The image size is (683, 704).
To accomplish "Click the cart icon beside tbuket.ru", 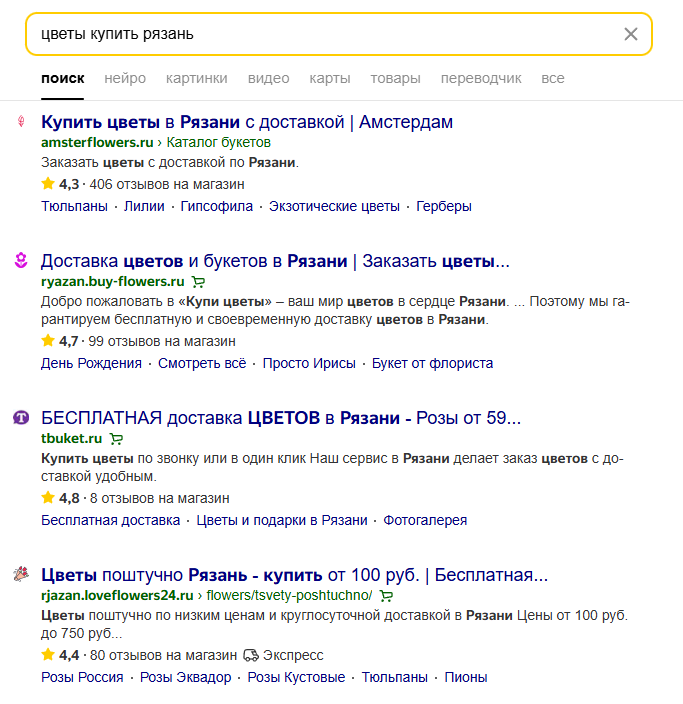I will pos(116,438).
